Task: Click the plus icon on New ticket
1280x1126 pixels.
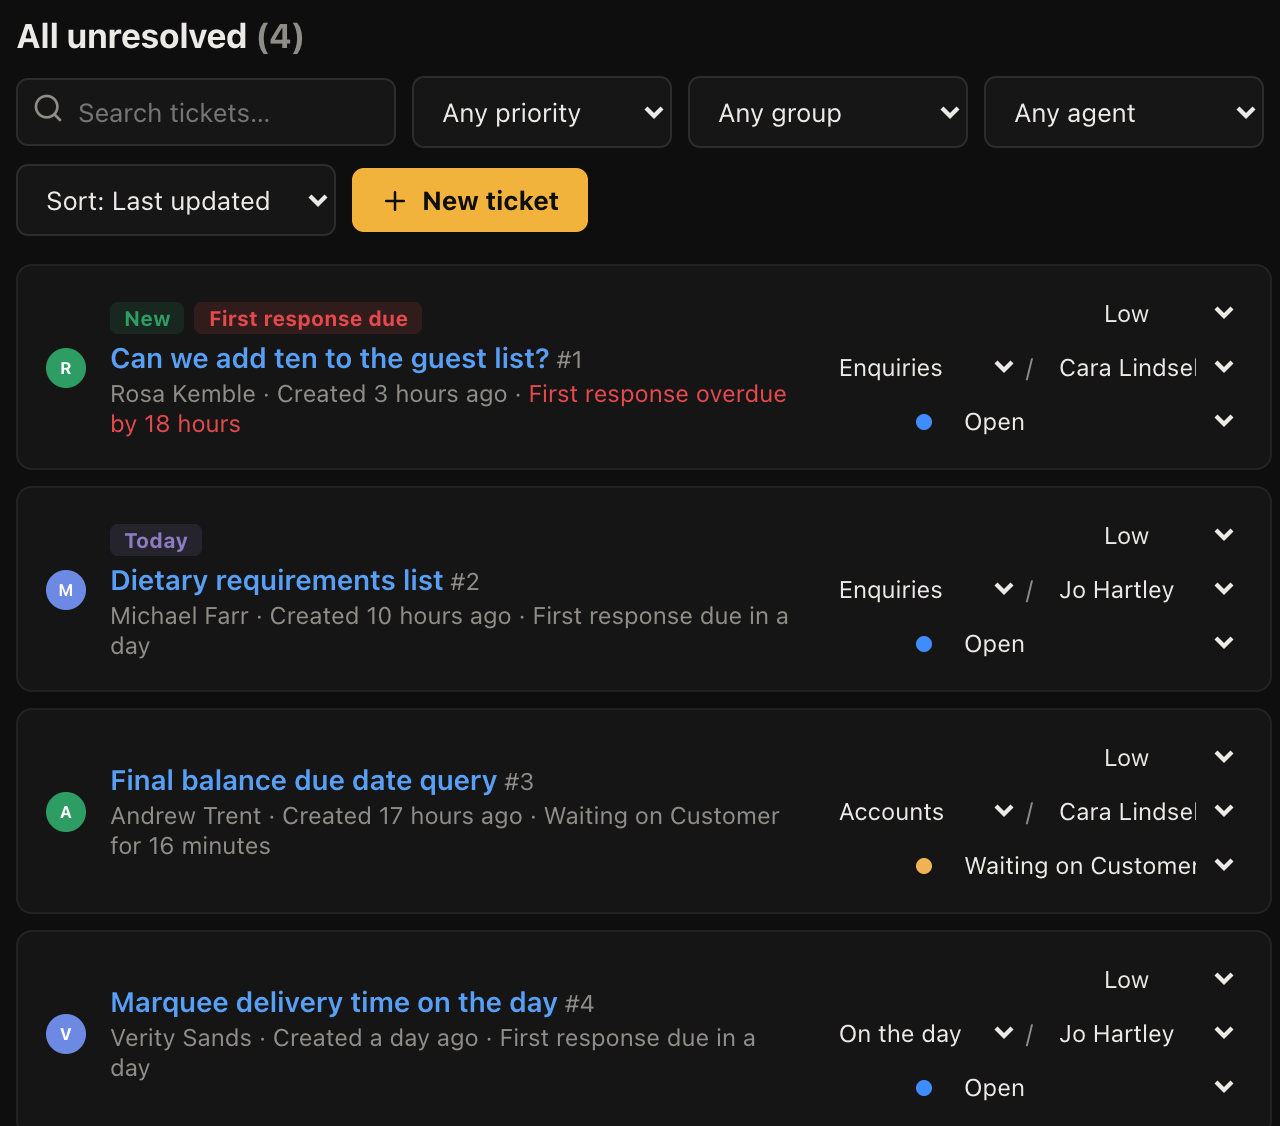Action: [395, 201]
